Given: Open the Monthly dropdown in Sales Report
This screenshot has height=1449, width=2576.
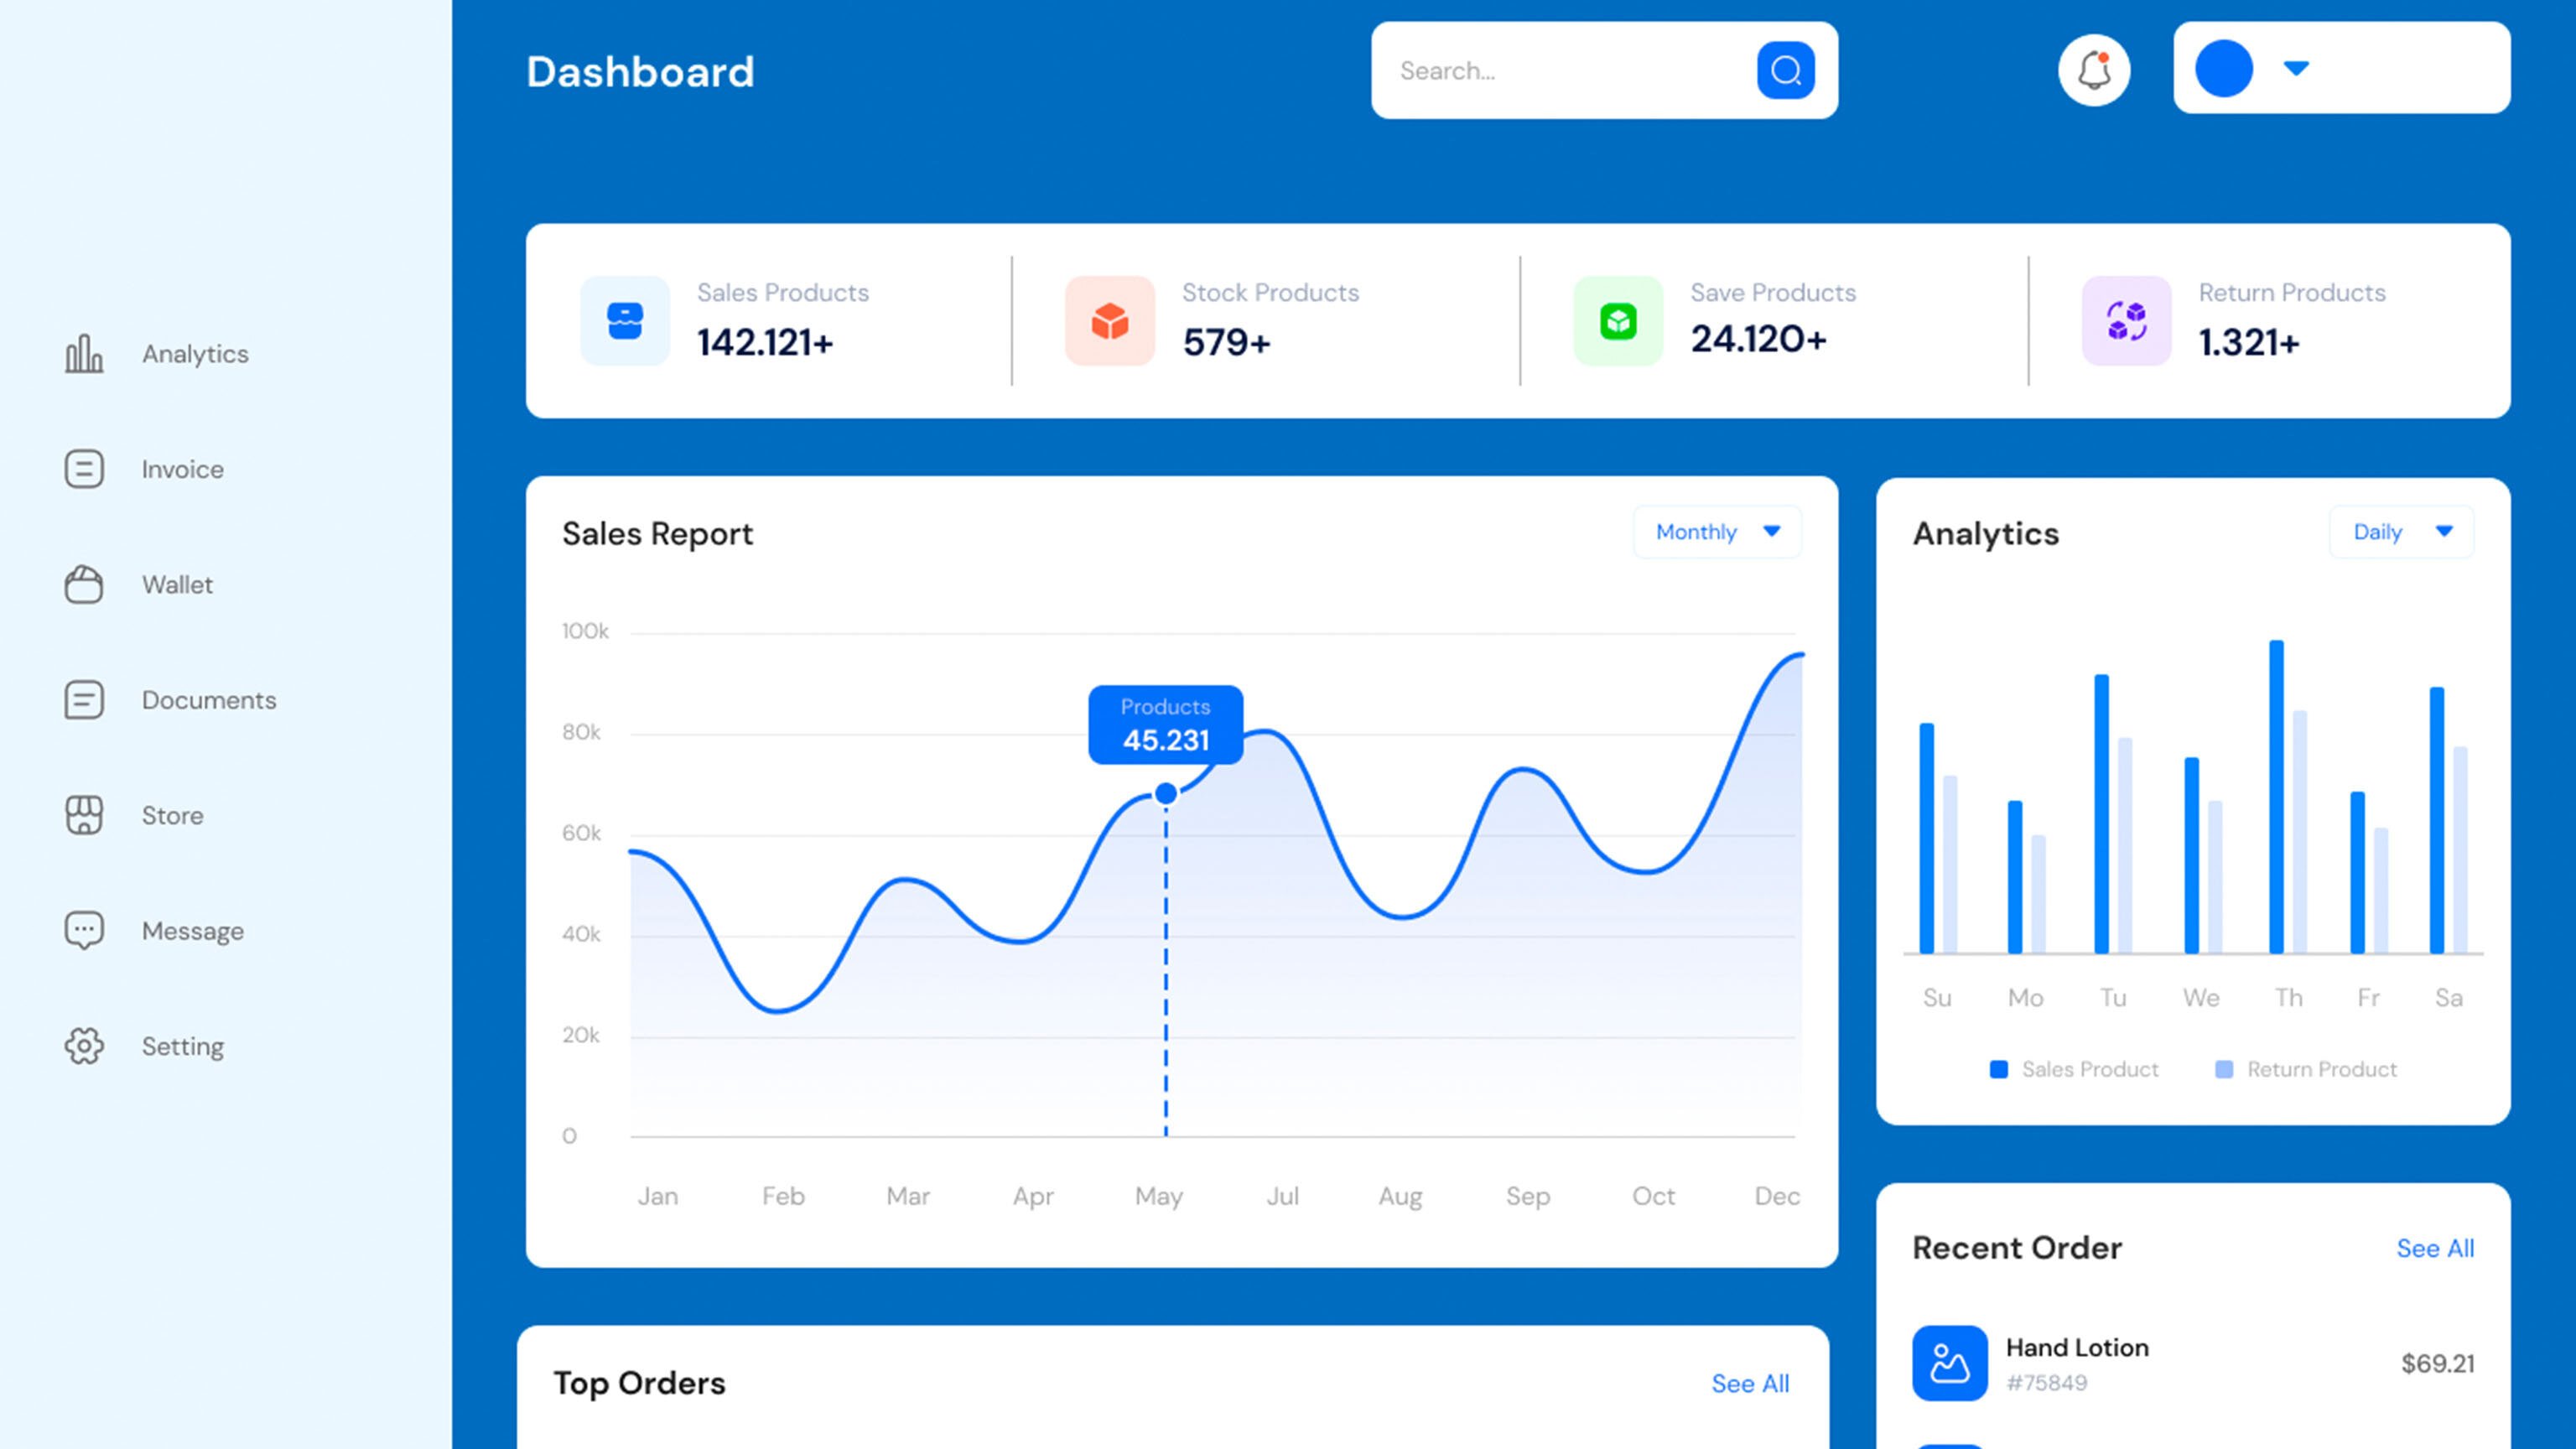Looking at the screenshot, I should pyautogui.click(x=1717, y=532).
